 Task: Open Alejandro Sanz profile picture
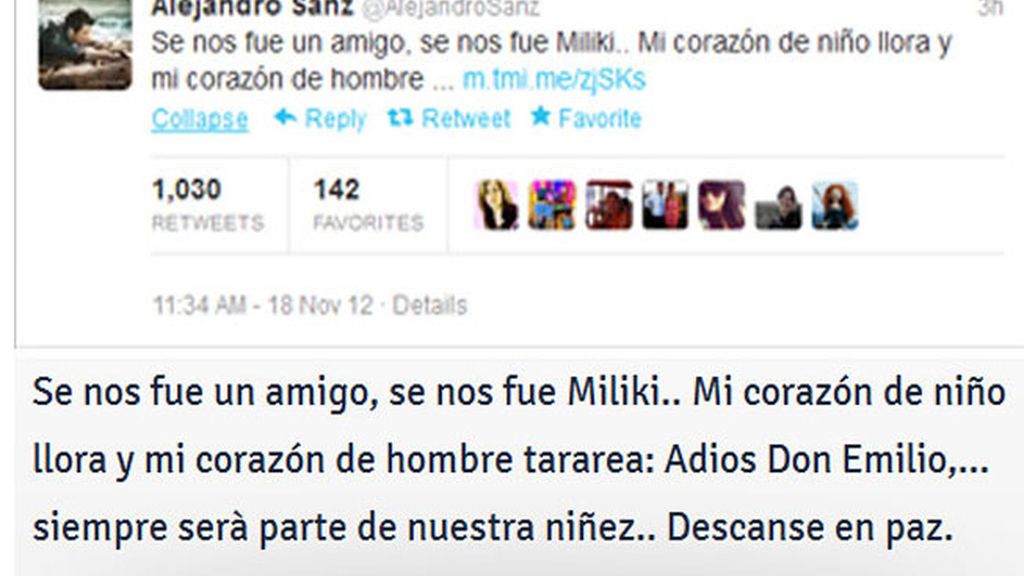point(85,44)
